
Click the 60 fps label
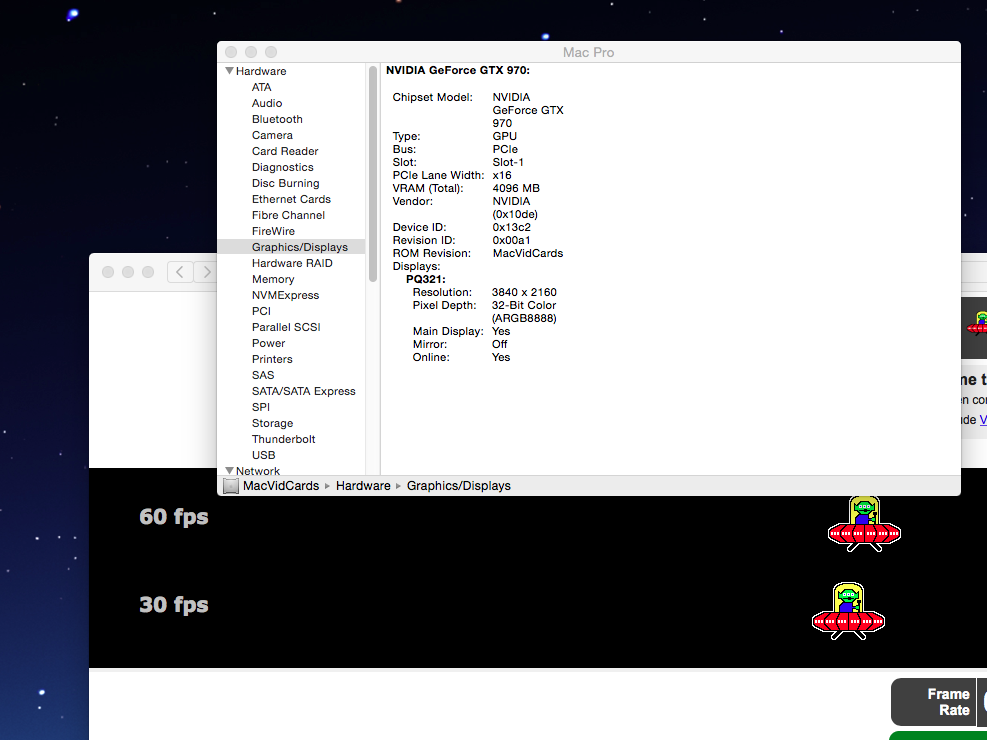pyautogui.click(x=174, y=517)
